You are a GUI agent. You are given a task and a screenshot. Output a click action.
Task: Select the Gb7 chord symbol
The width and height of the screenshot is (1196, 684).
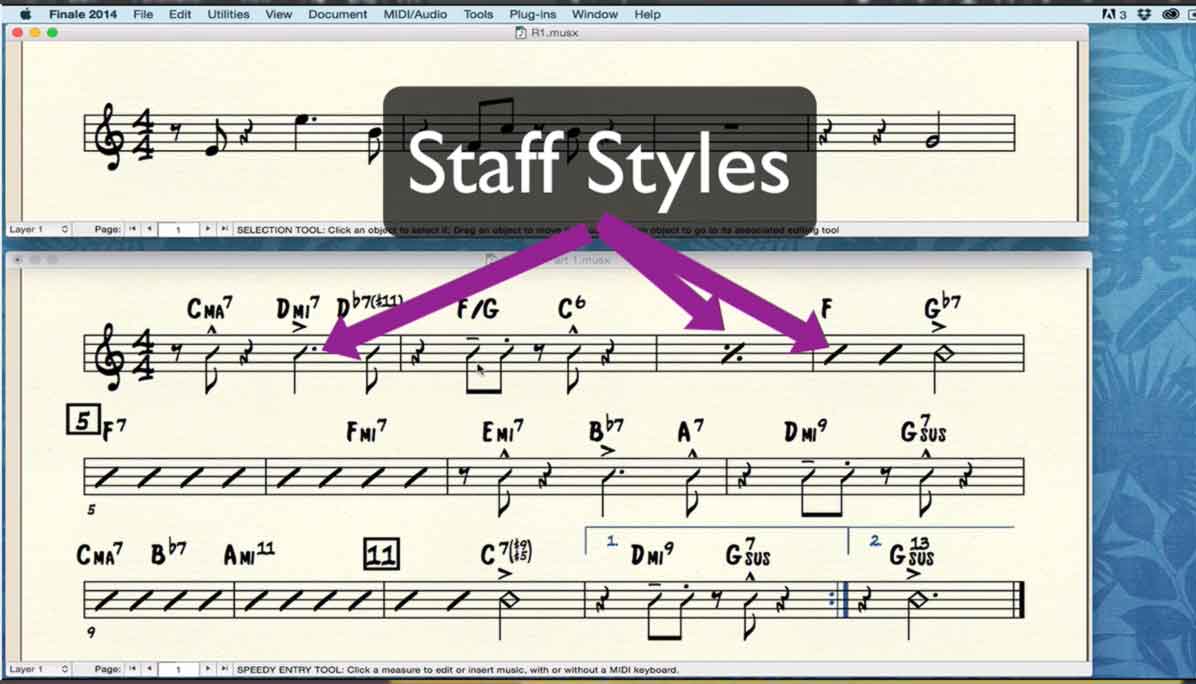[x=943, y=305]
